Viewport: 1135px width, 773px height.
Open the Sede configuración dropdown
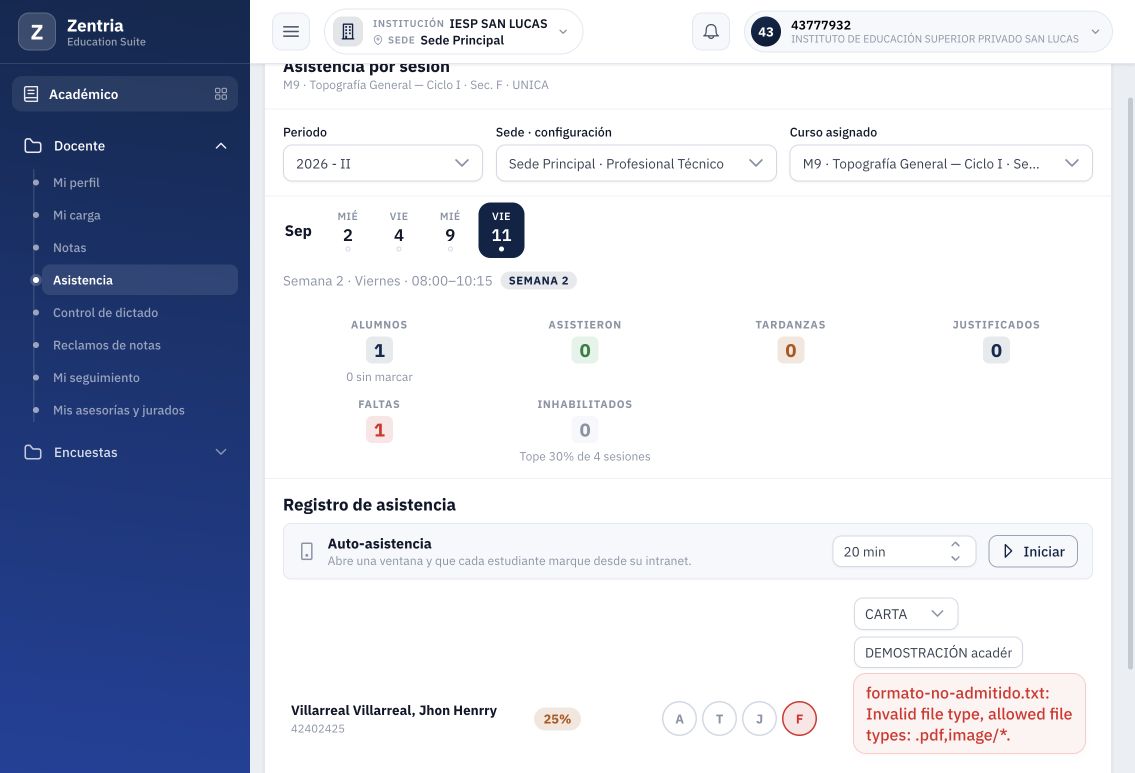636,164
